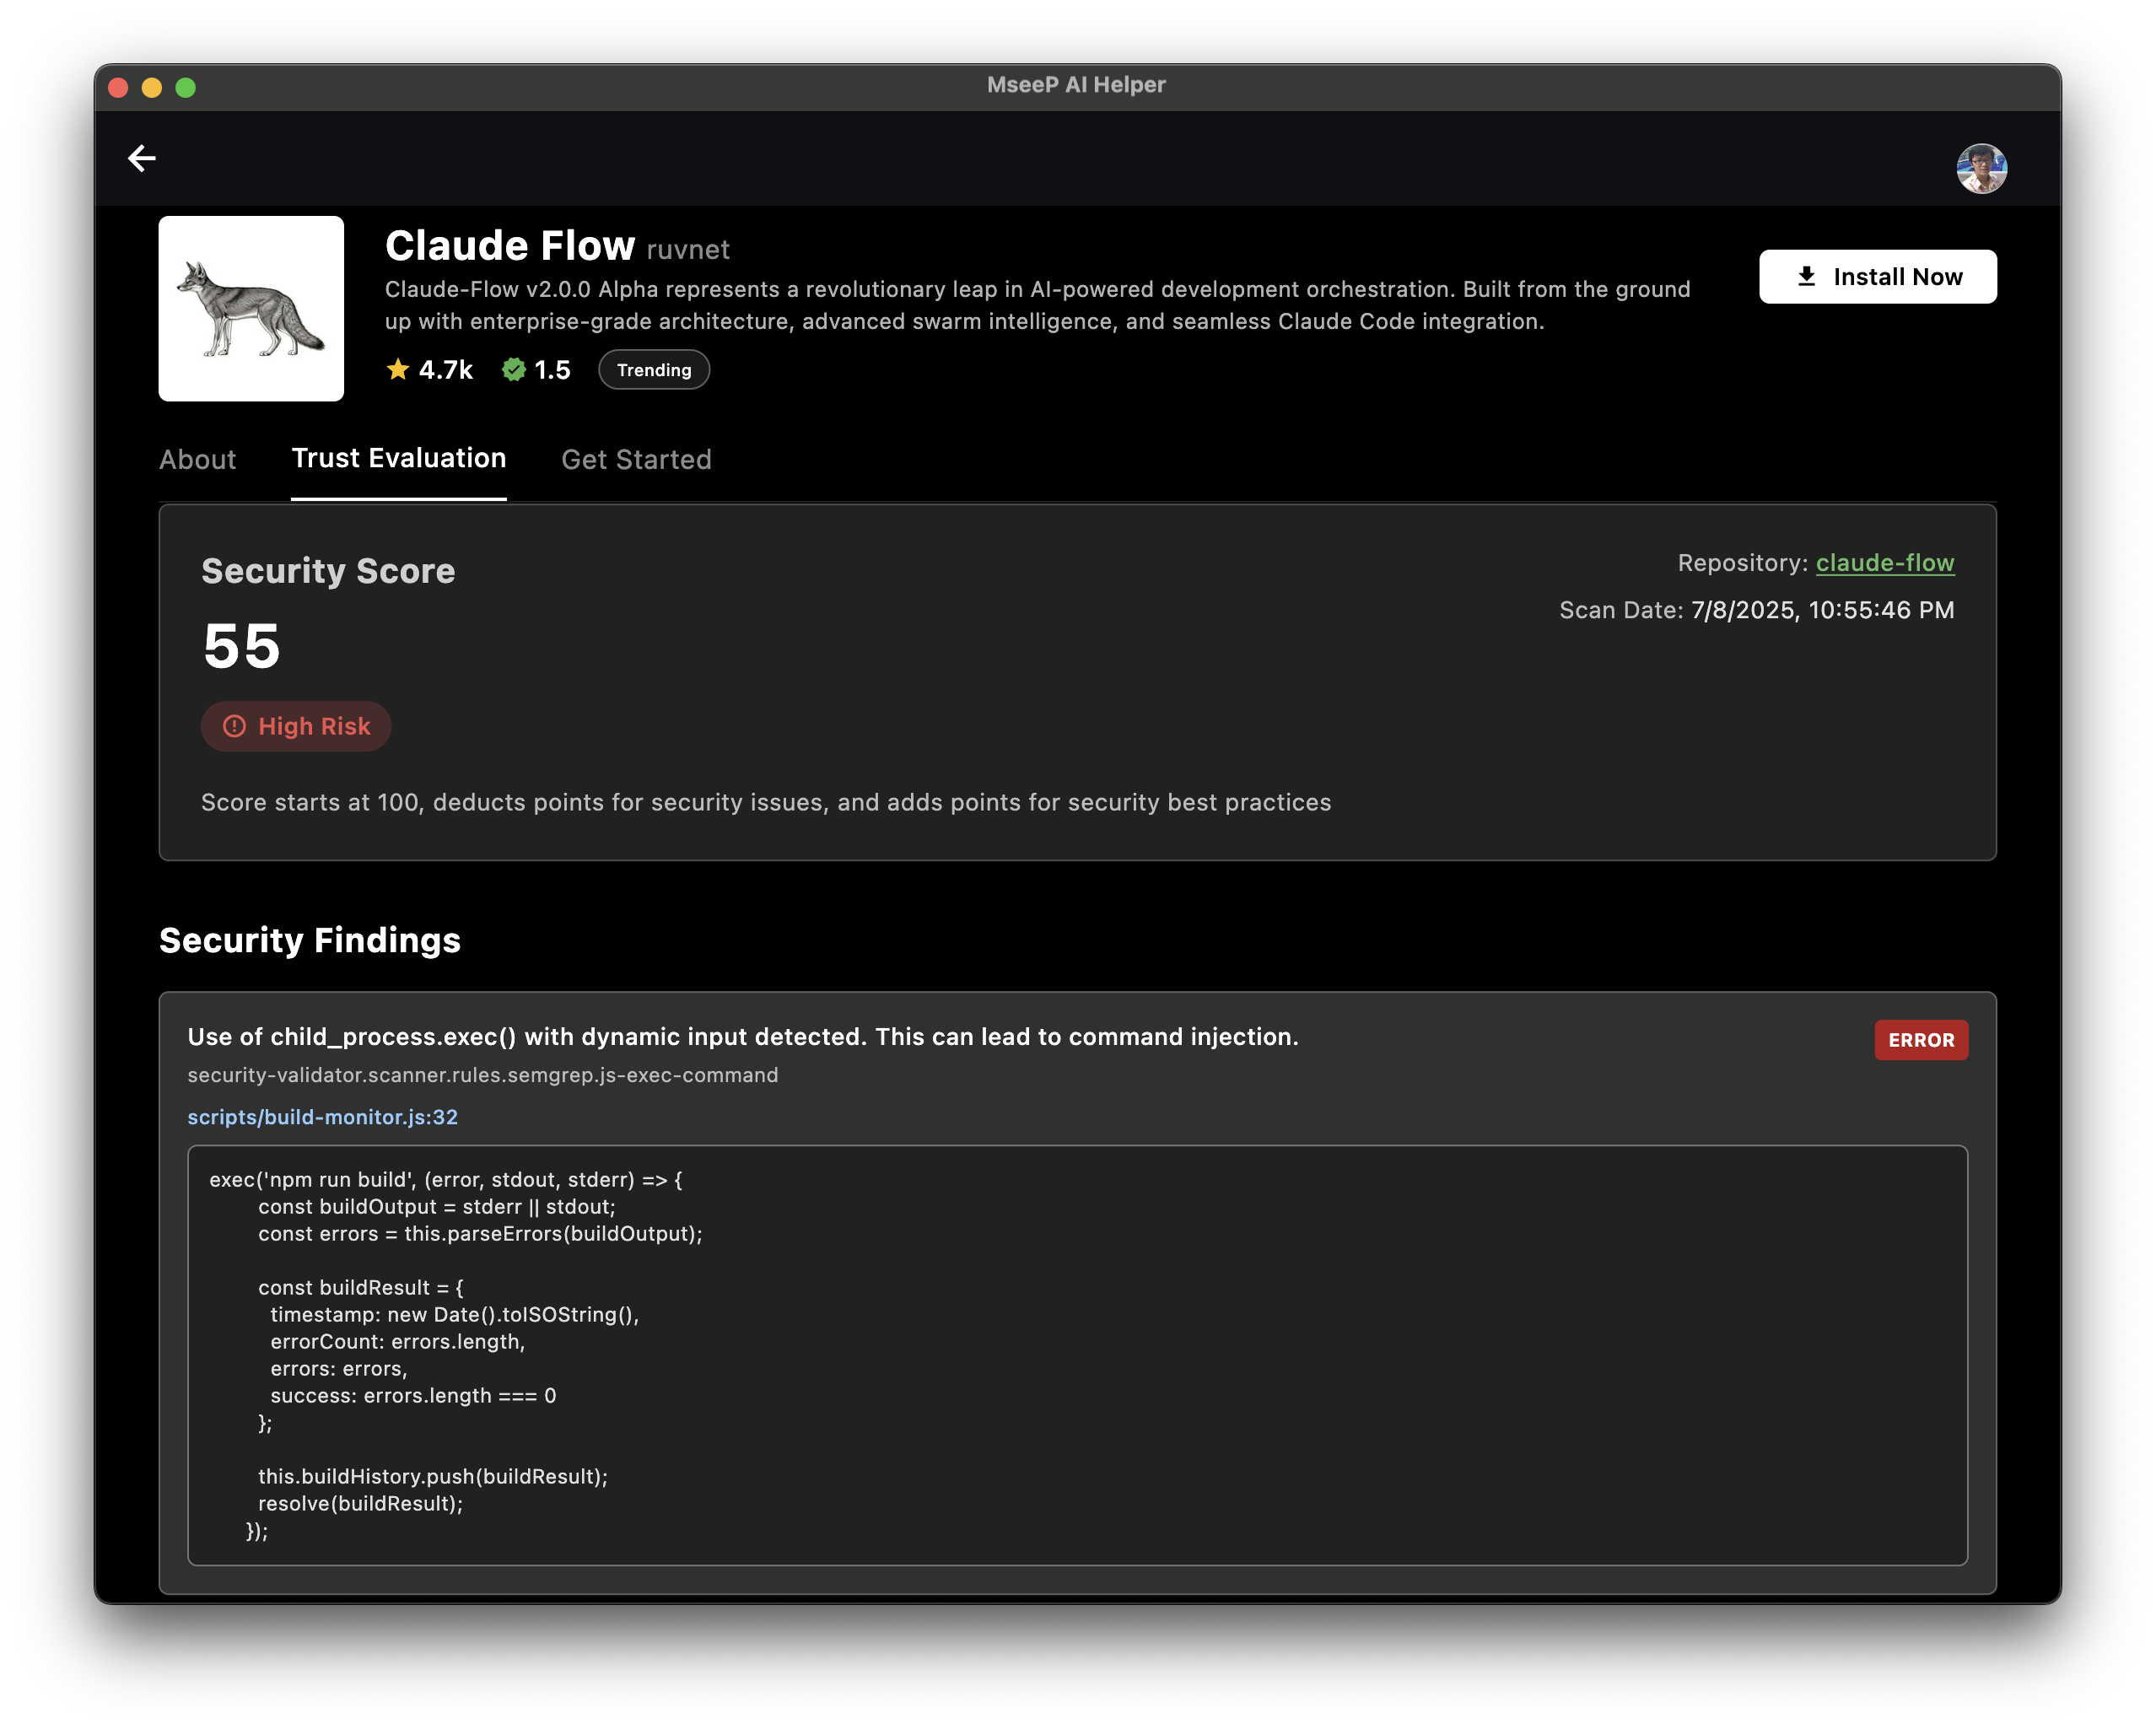Select the Trust Evaluation tab
Image resolution: width=2156 pixels, height=1729 pixels.
tap(399, 458)
